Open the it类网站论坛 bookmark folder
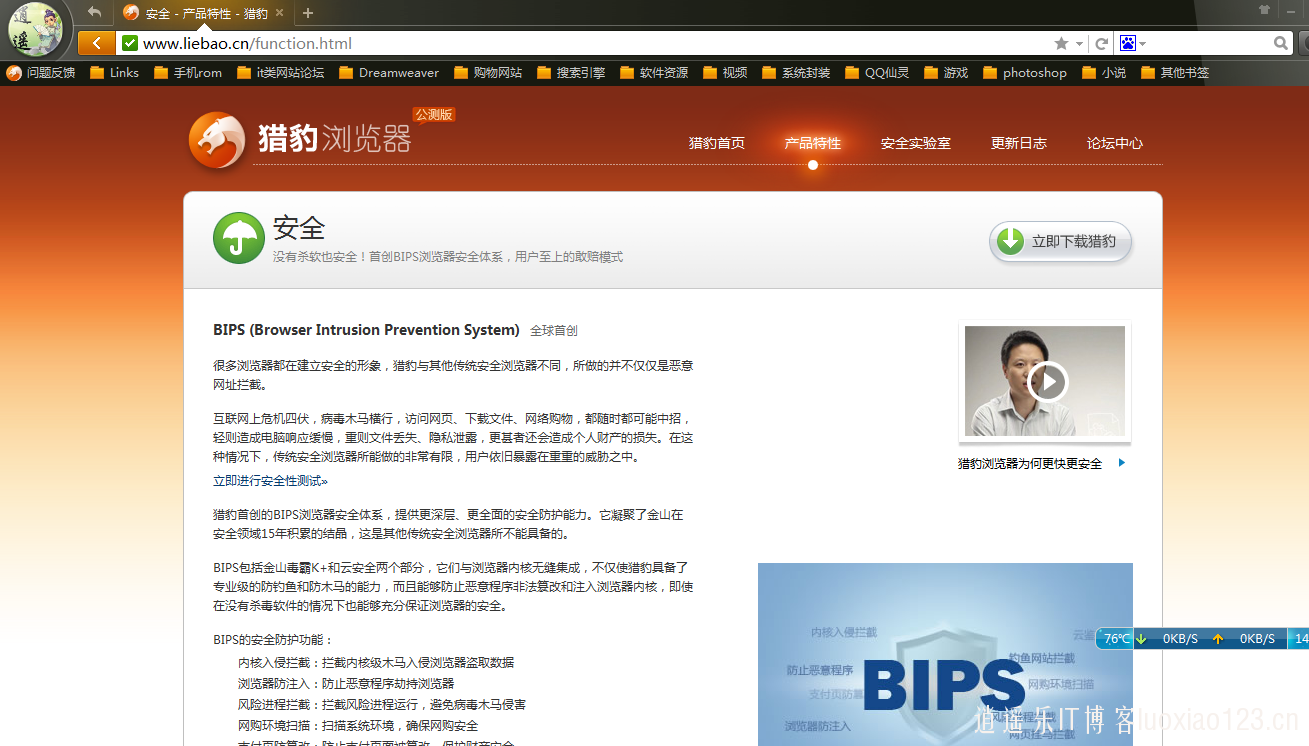The height and width of the screenshot is (746, 1309). 281,72
